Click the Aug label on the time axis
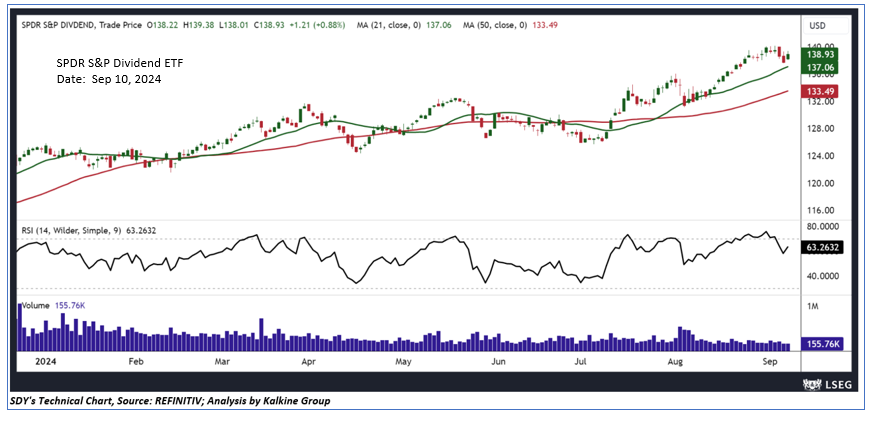Image resolution: width=878 pixels, height=429 pixels. 676,362
